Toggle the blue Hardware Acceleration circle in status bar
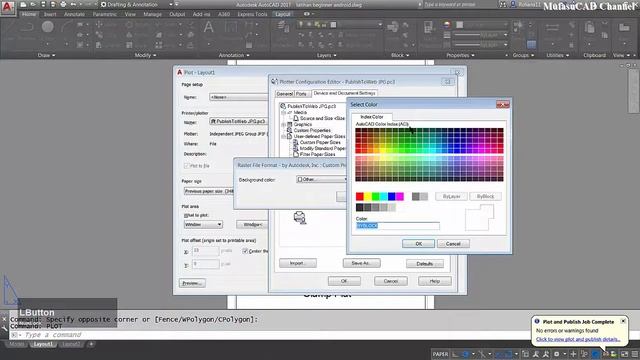This screenshot has height=360, width=640. click(595, 354)
